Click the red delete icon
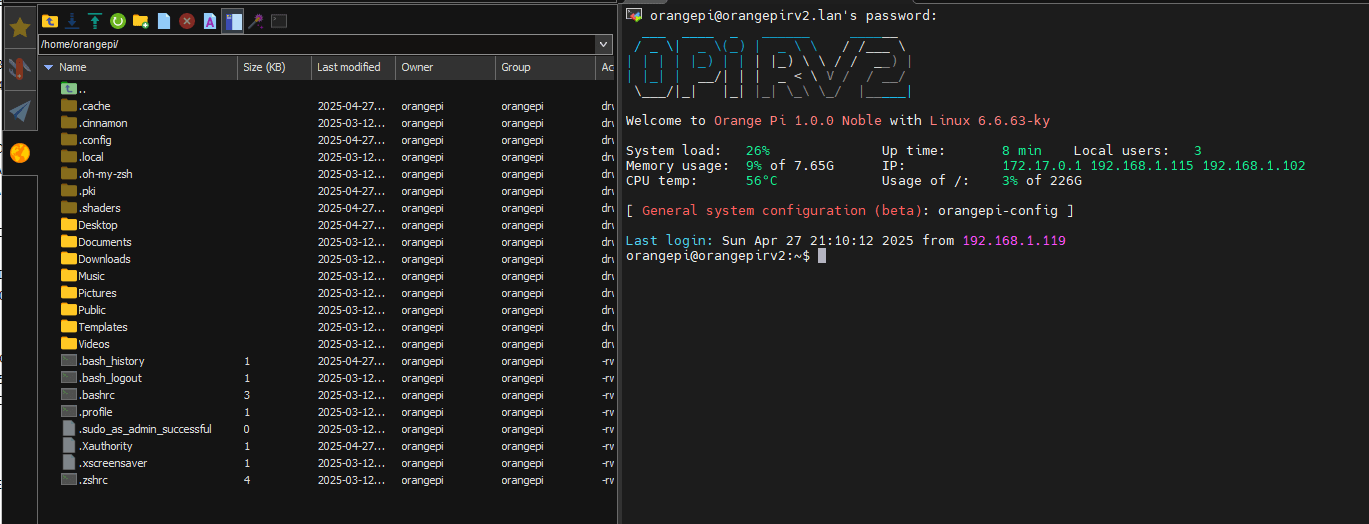Image resolution: width=1369 pixels, height=524 pixels. coord(187,20)
